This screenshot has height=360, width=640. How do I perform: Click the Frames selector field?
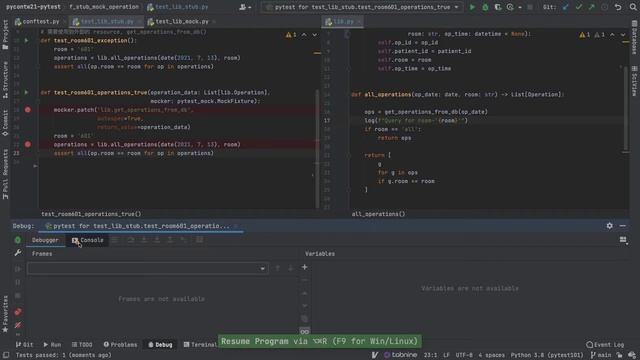148,268
